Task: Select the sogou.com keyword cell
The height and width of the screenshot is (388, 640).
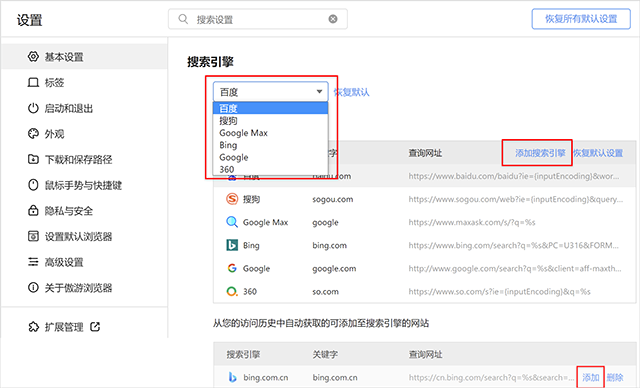Action: [333, 199]
